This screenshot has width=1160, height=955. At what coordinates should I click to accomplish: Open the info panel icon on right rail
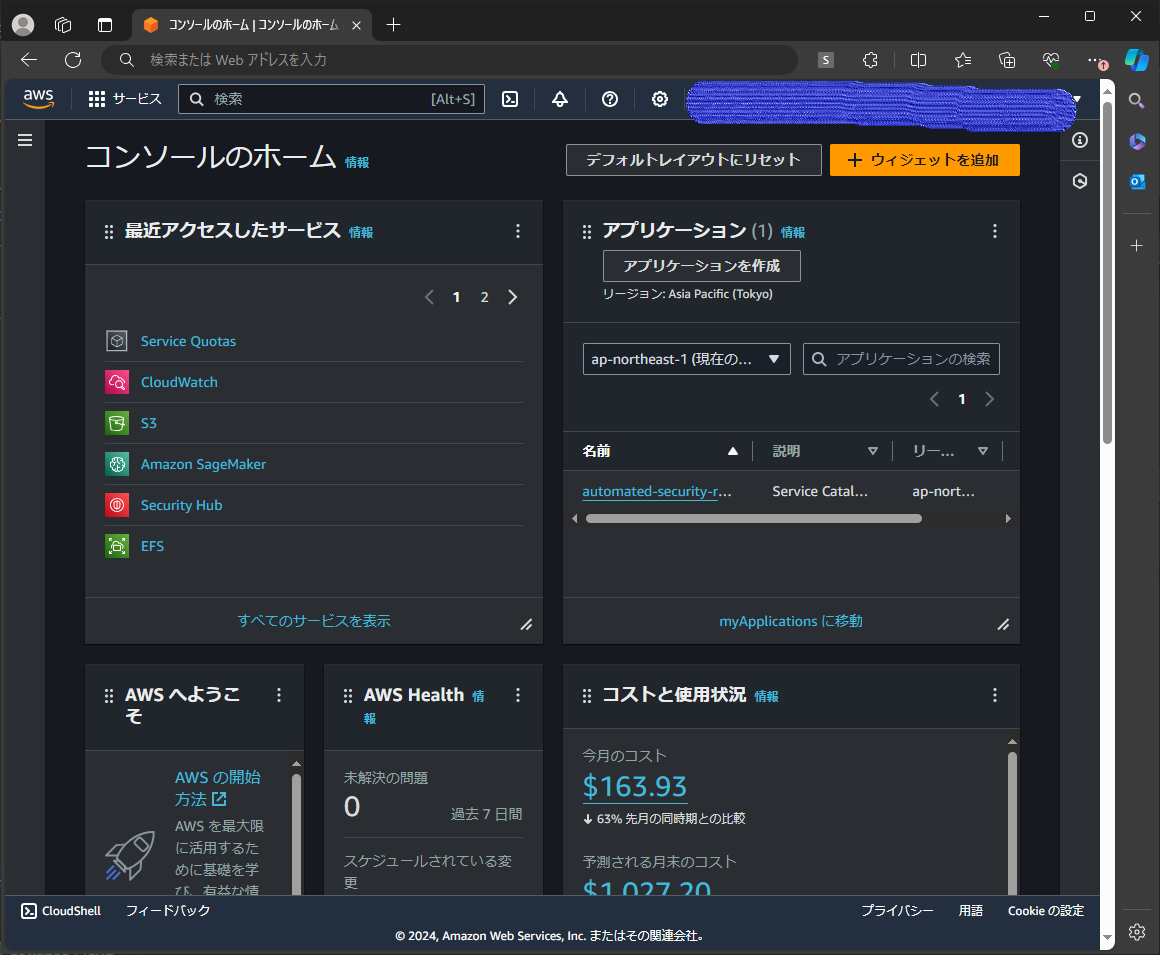click(1080, 140)
